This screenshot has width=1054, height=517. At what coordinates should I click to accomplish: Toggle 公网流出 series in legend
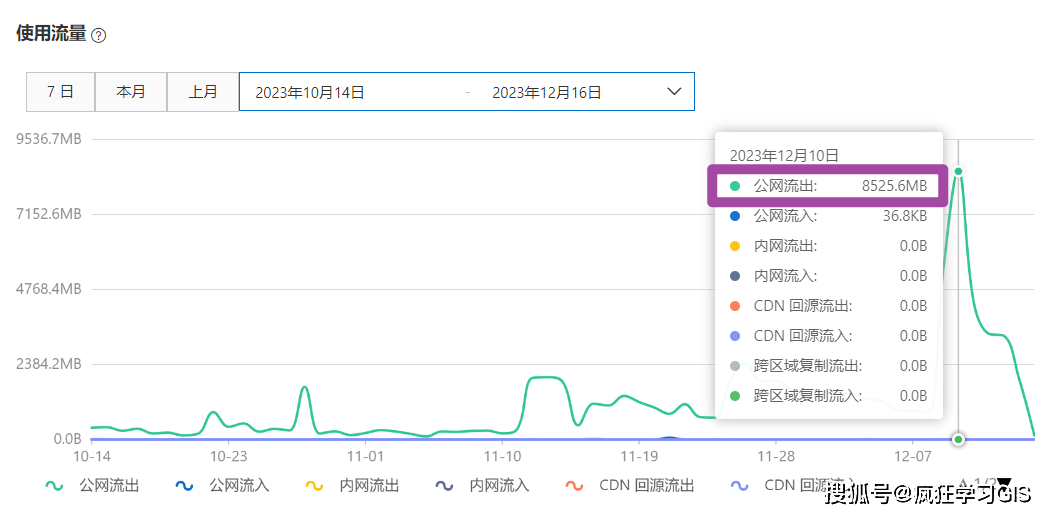click(92, 485)
